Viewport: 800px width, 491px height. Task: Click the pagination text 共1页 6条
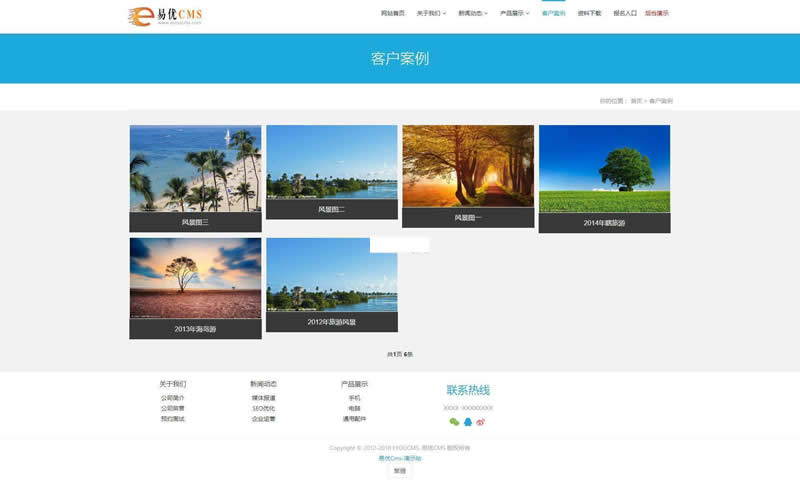(x=400, y=354)
